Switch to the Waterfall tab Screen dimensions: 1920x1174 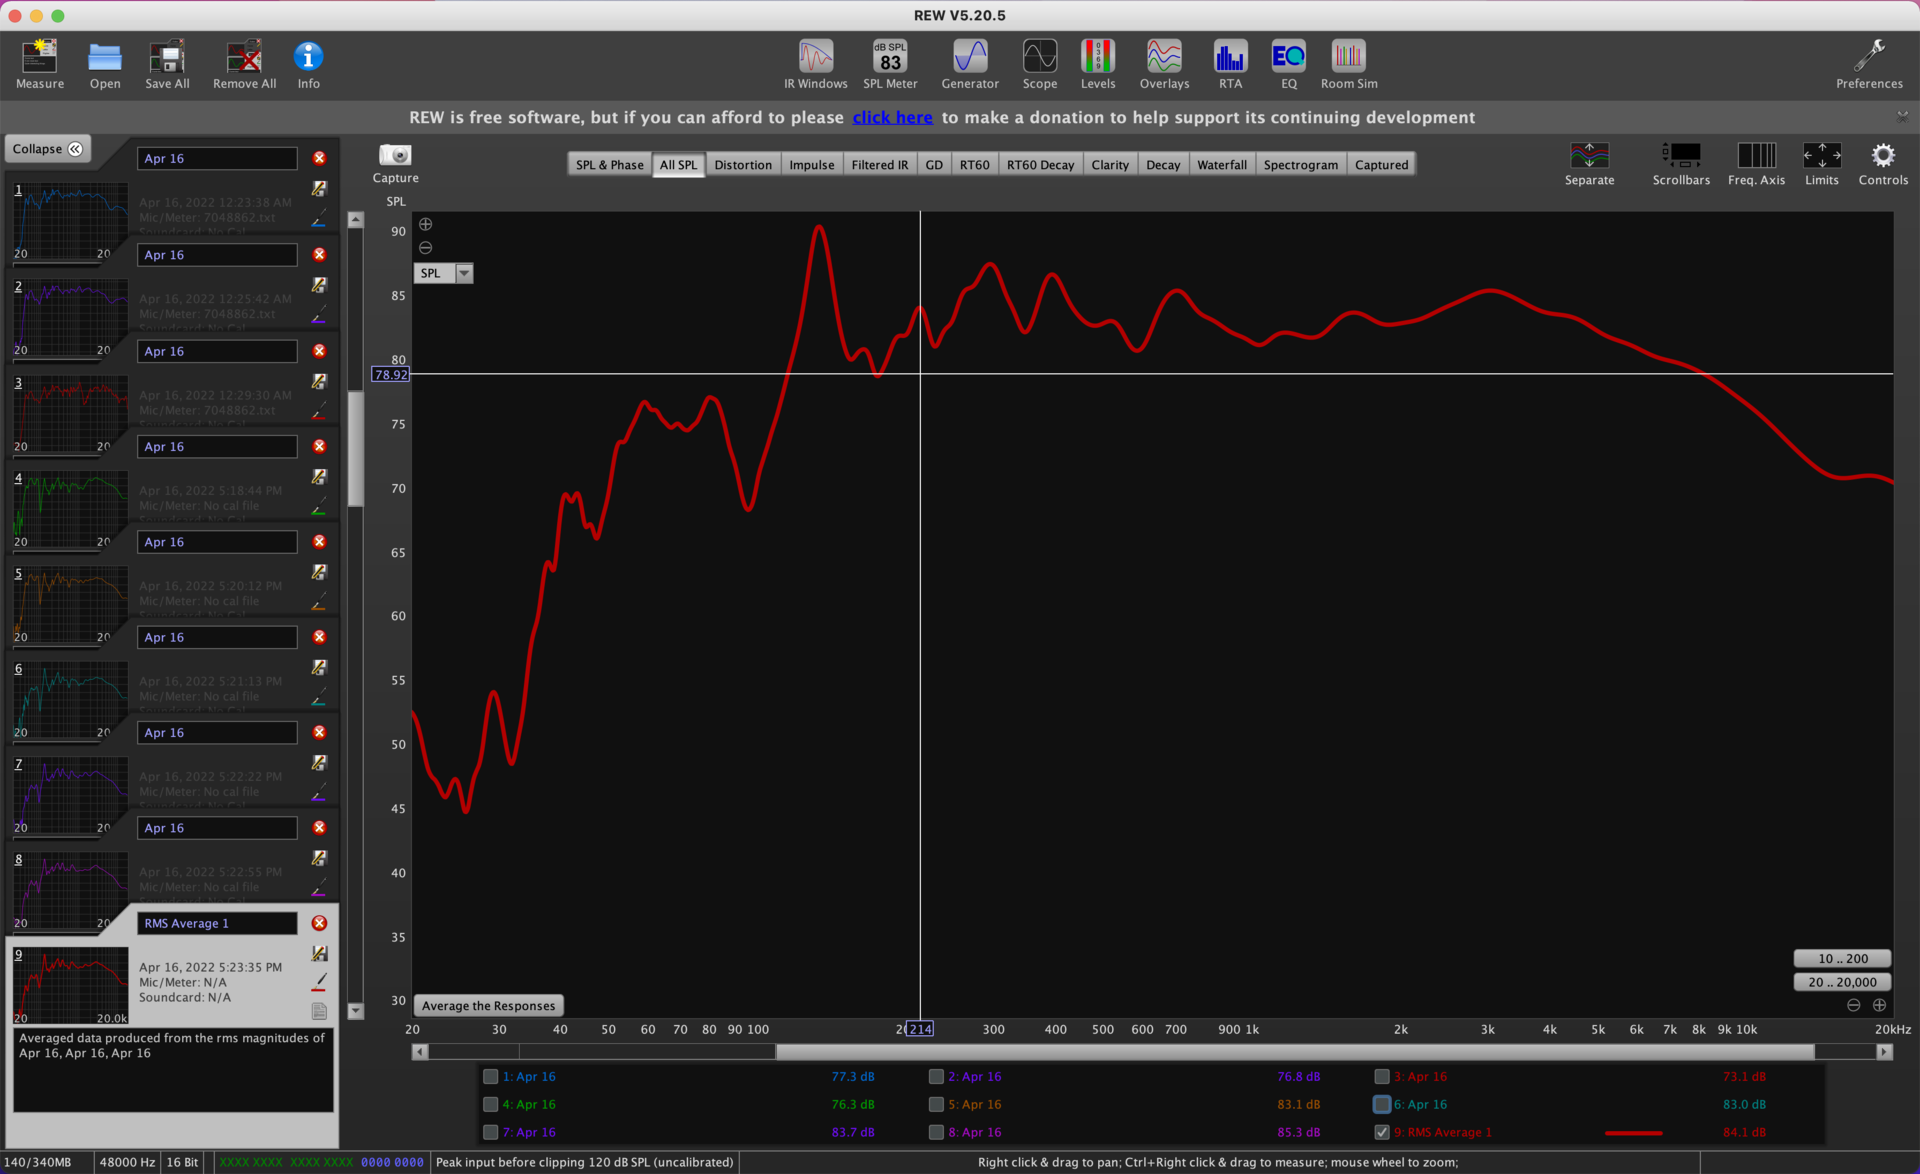1221,165
